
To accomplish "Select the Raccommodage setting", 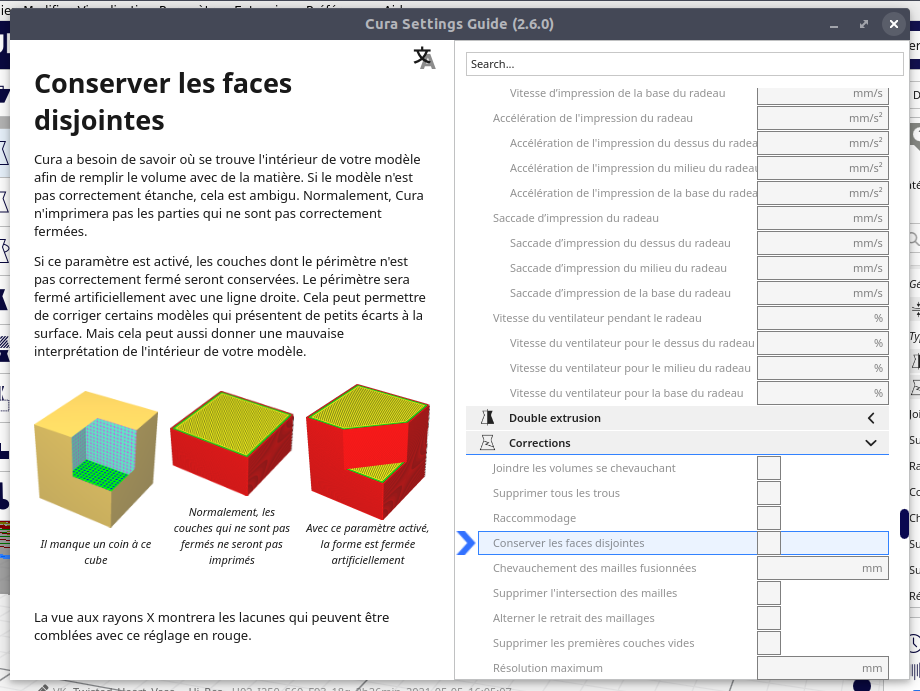I will point(535,518).
